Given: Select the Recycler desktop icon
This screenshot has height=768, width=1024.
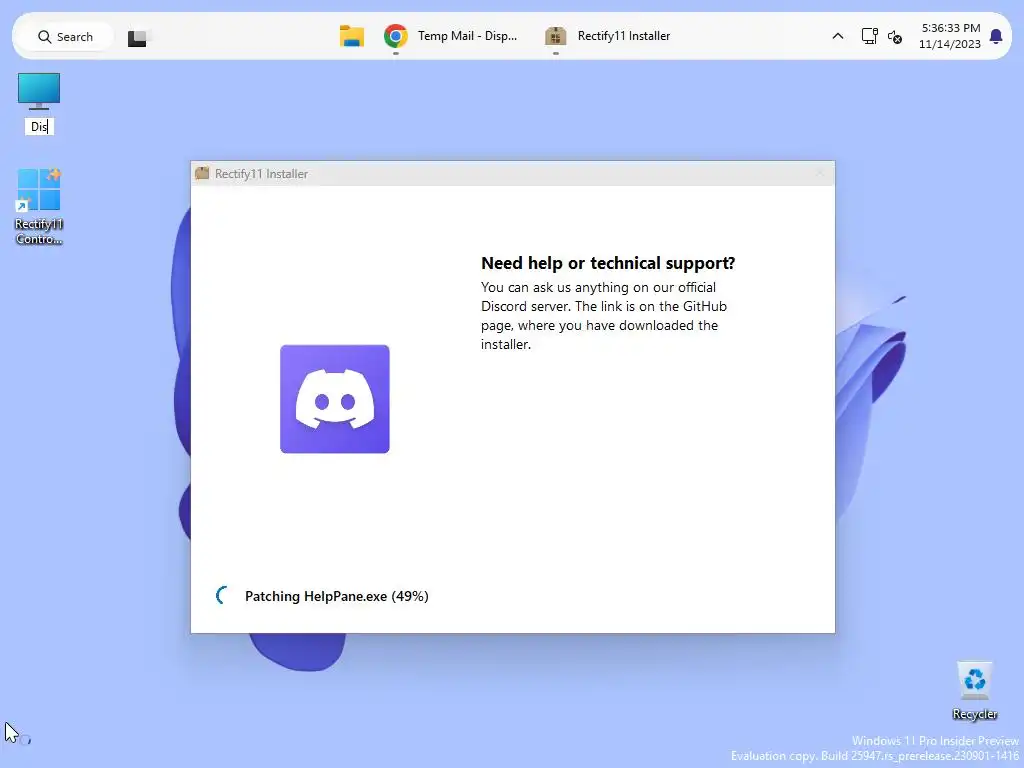Looking at the screenshot, I should click(x=974, y=691).
